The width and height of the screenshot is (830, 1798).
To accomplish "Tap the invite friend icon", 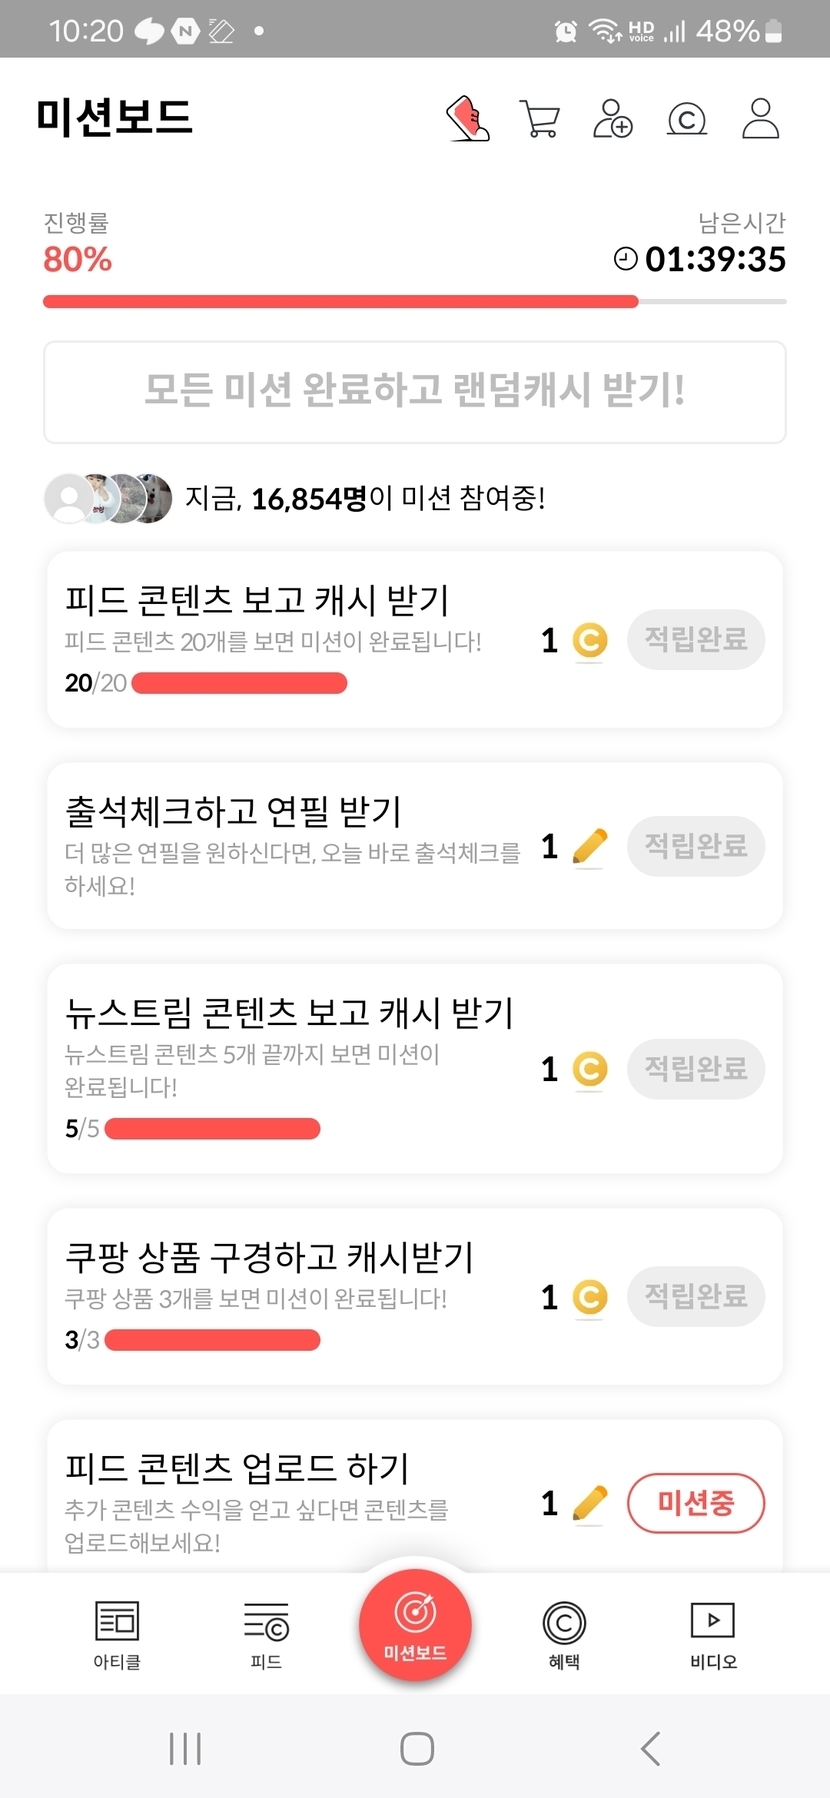I will click(613, 119).
